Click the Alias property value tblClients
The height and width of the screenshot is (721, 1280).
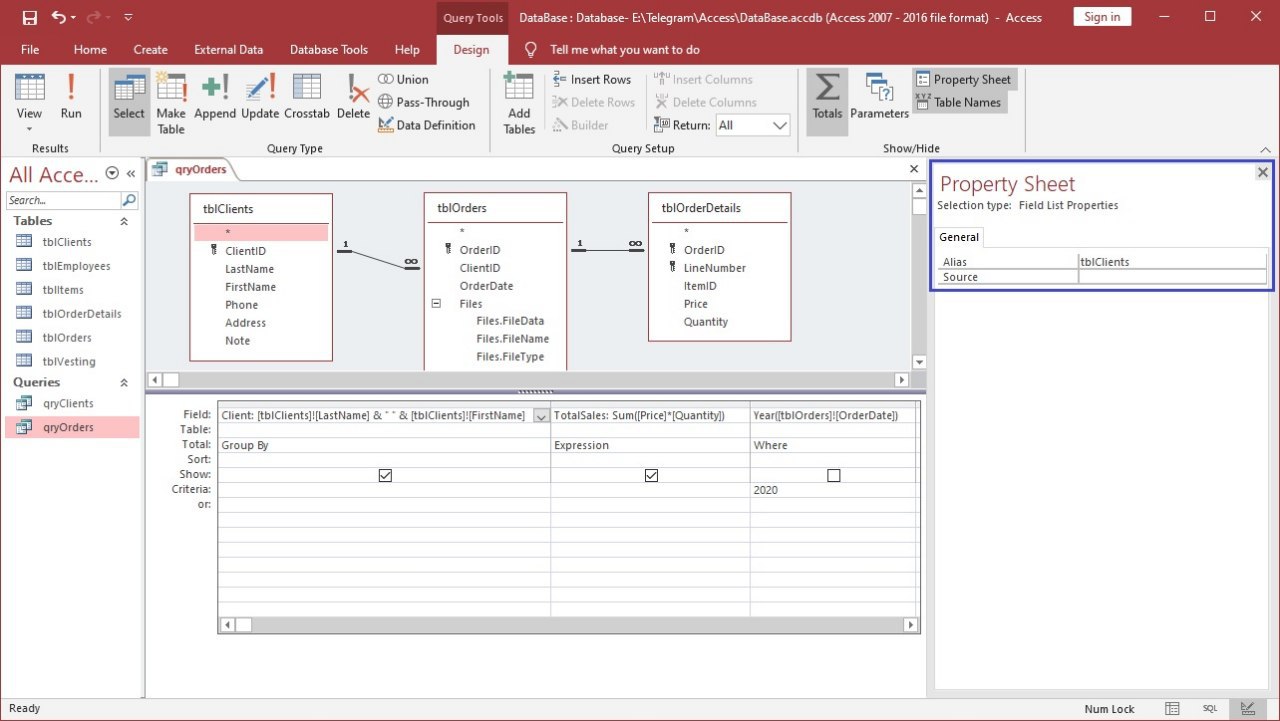tap(1172, 262)
